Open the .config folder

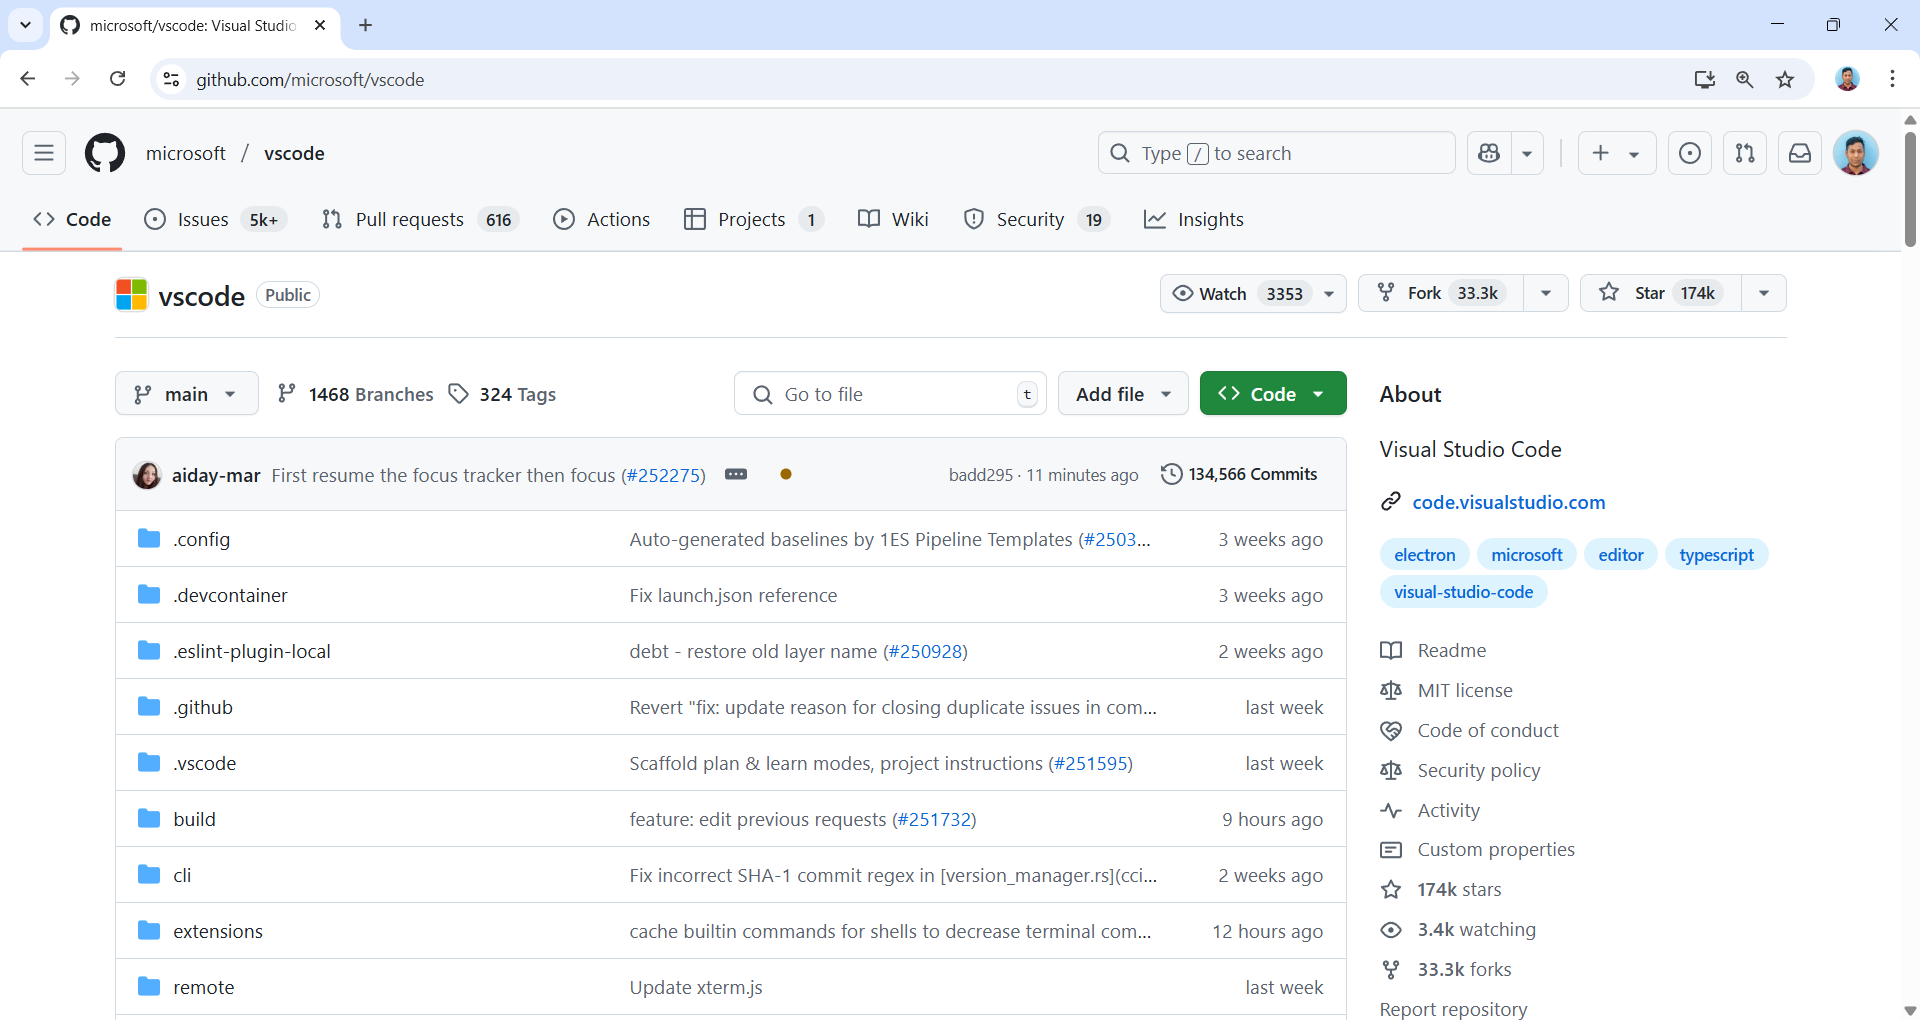(x=201, y=539)
